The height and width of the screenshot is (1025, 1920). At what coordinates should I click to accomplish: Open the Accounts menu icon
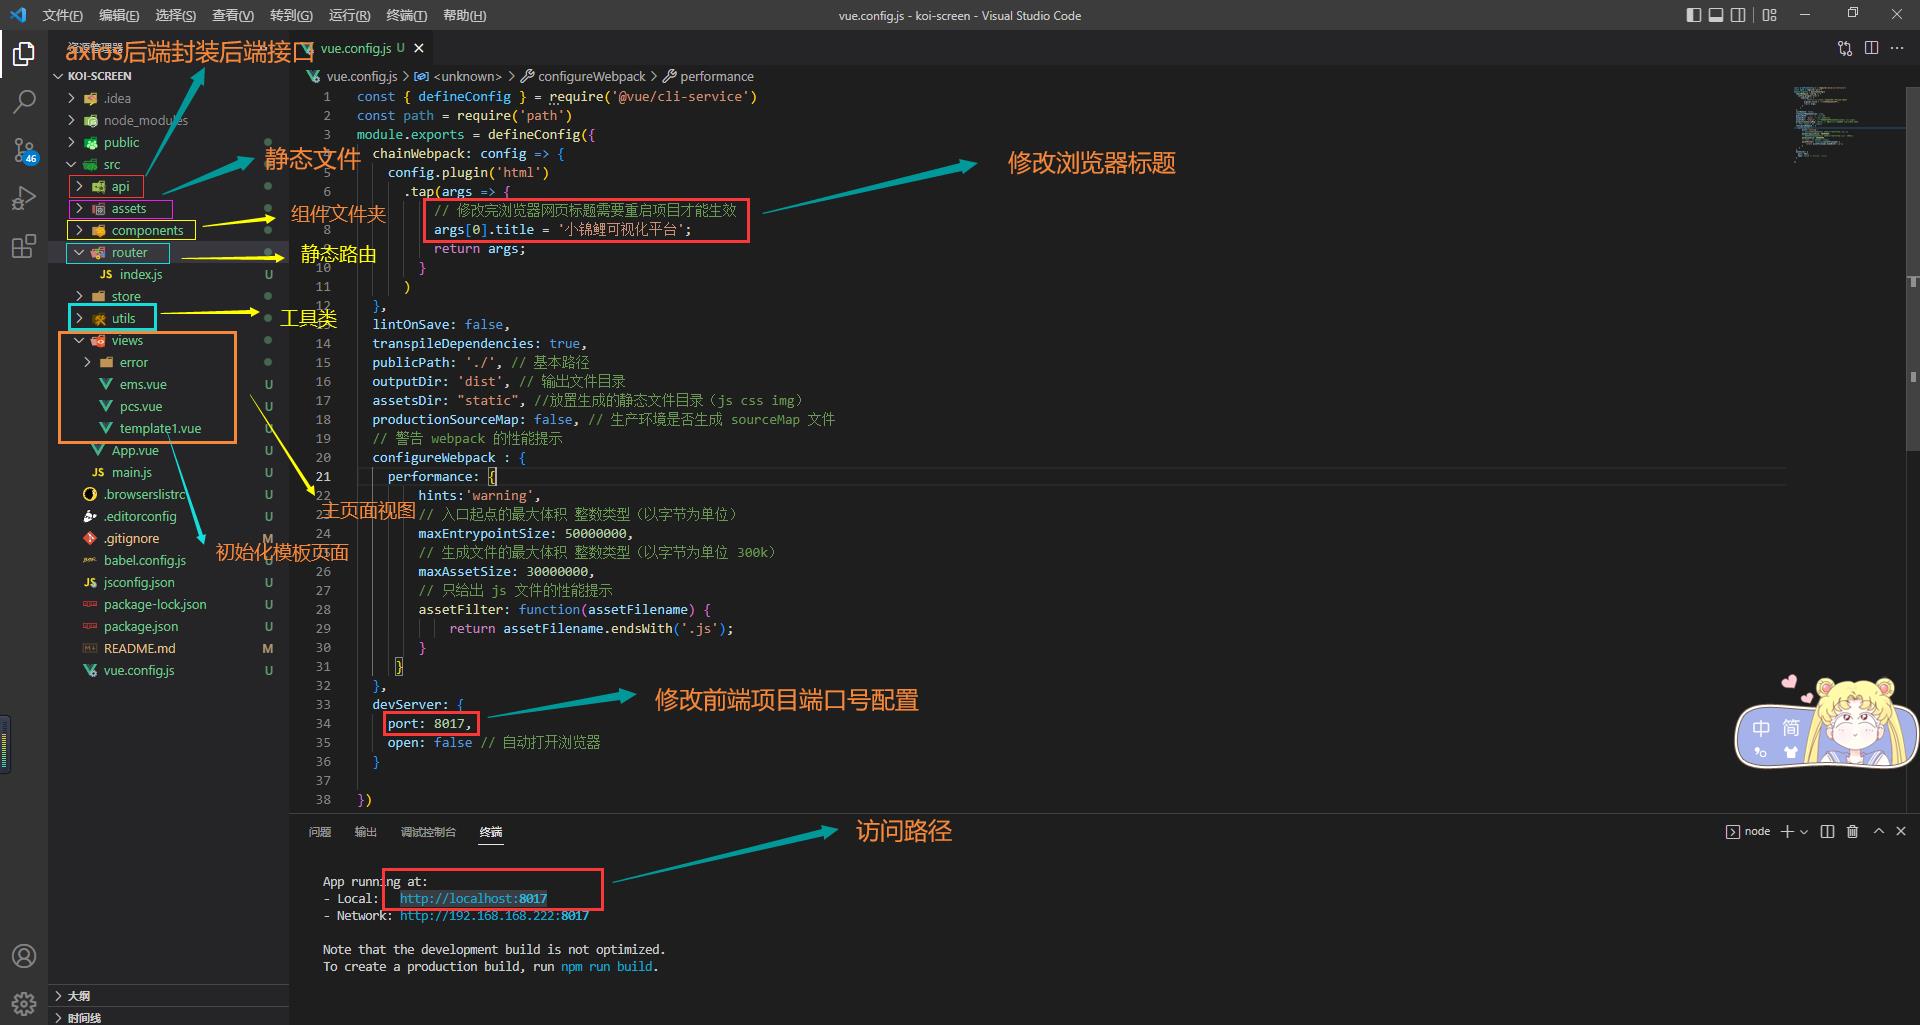tap(24, 956)
